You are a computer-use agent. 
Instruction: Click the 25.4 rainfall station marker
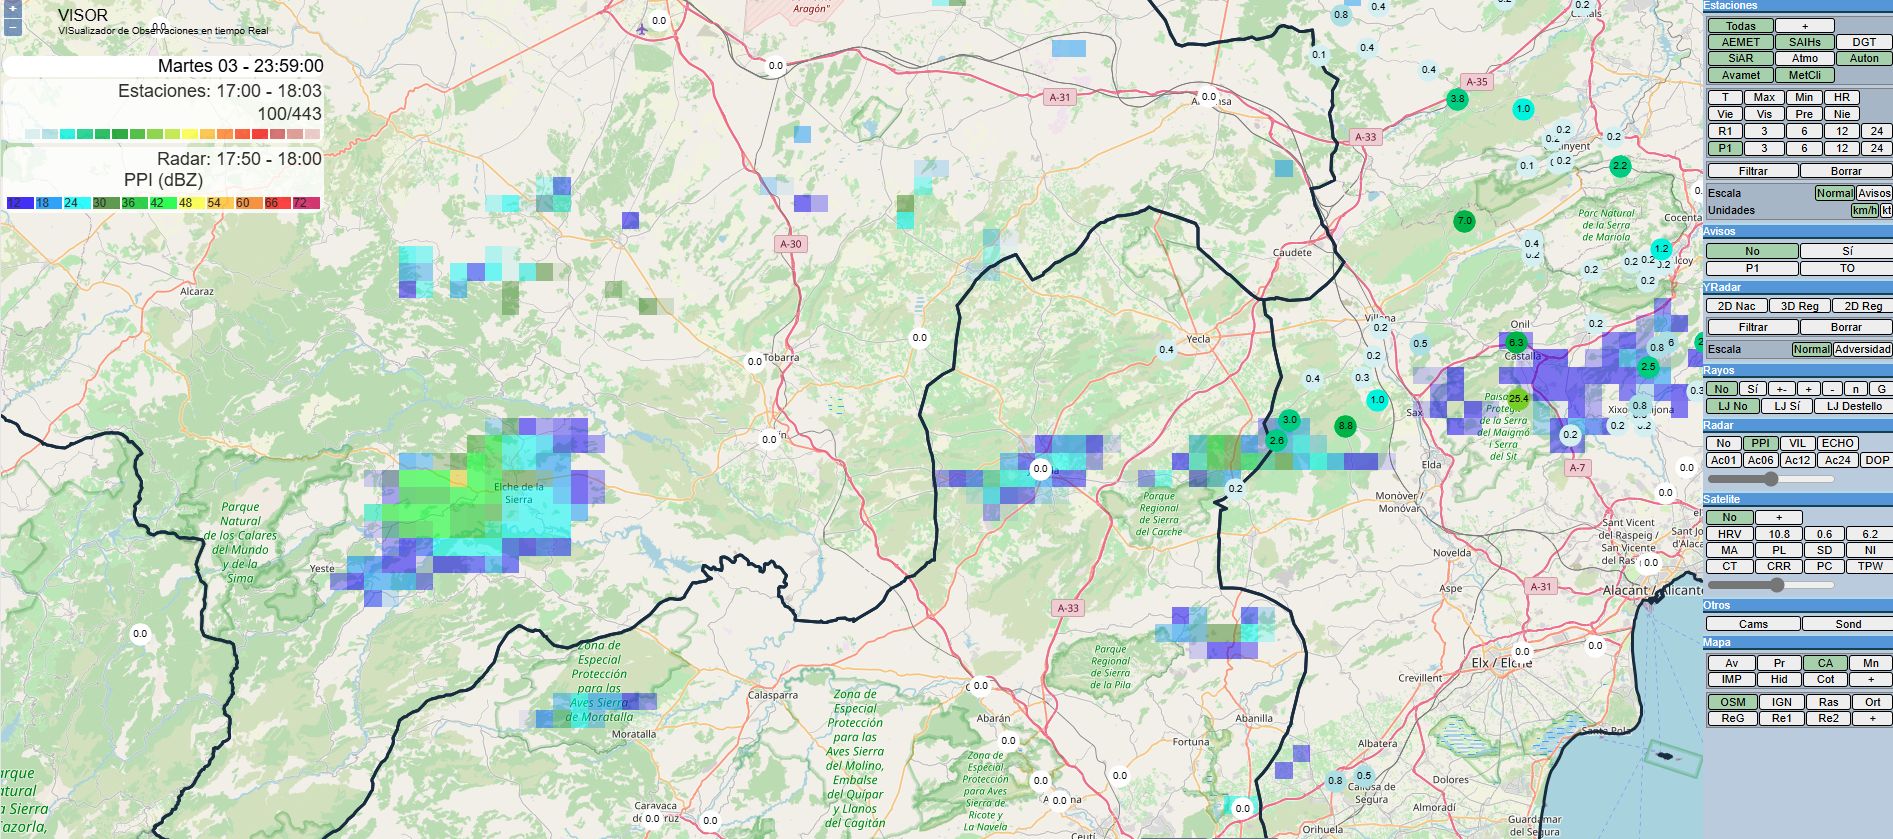[1518, 398]
